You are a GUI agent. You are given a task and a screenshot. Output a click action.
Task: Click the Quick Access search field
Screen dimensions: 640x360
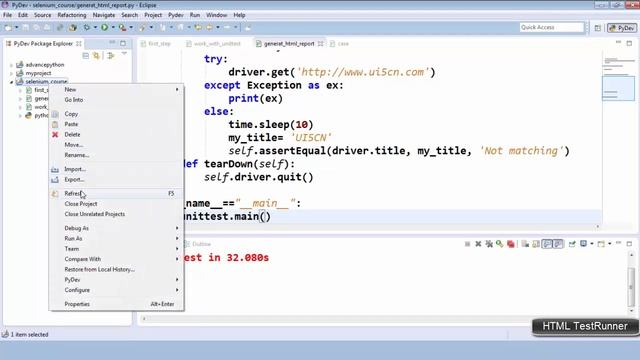click(x=552, y=27)
